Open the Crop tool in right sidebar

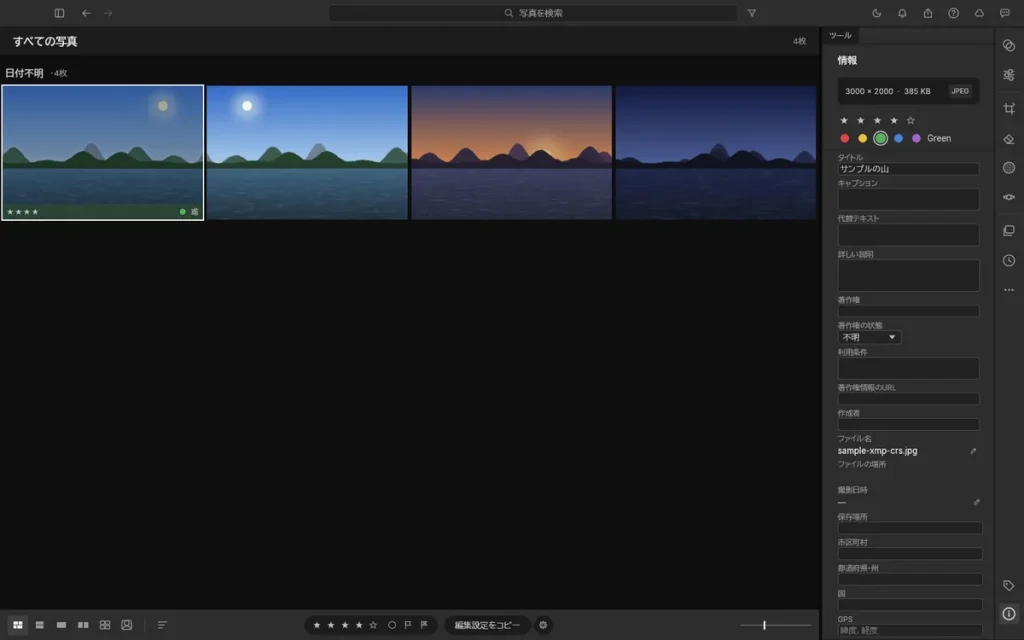(x=1009, y=109)
